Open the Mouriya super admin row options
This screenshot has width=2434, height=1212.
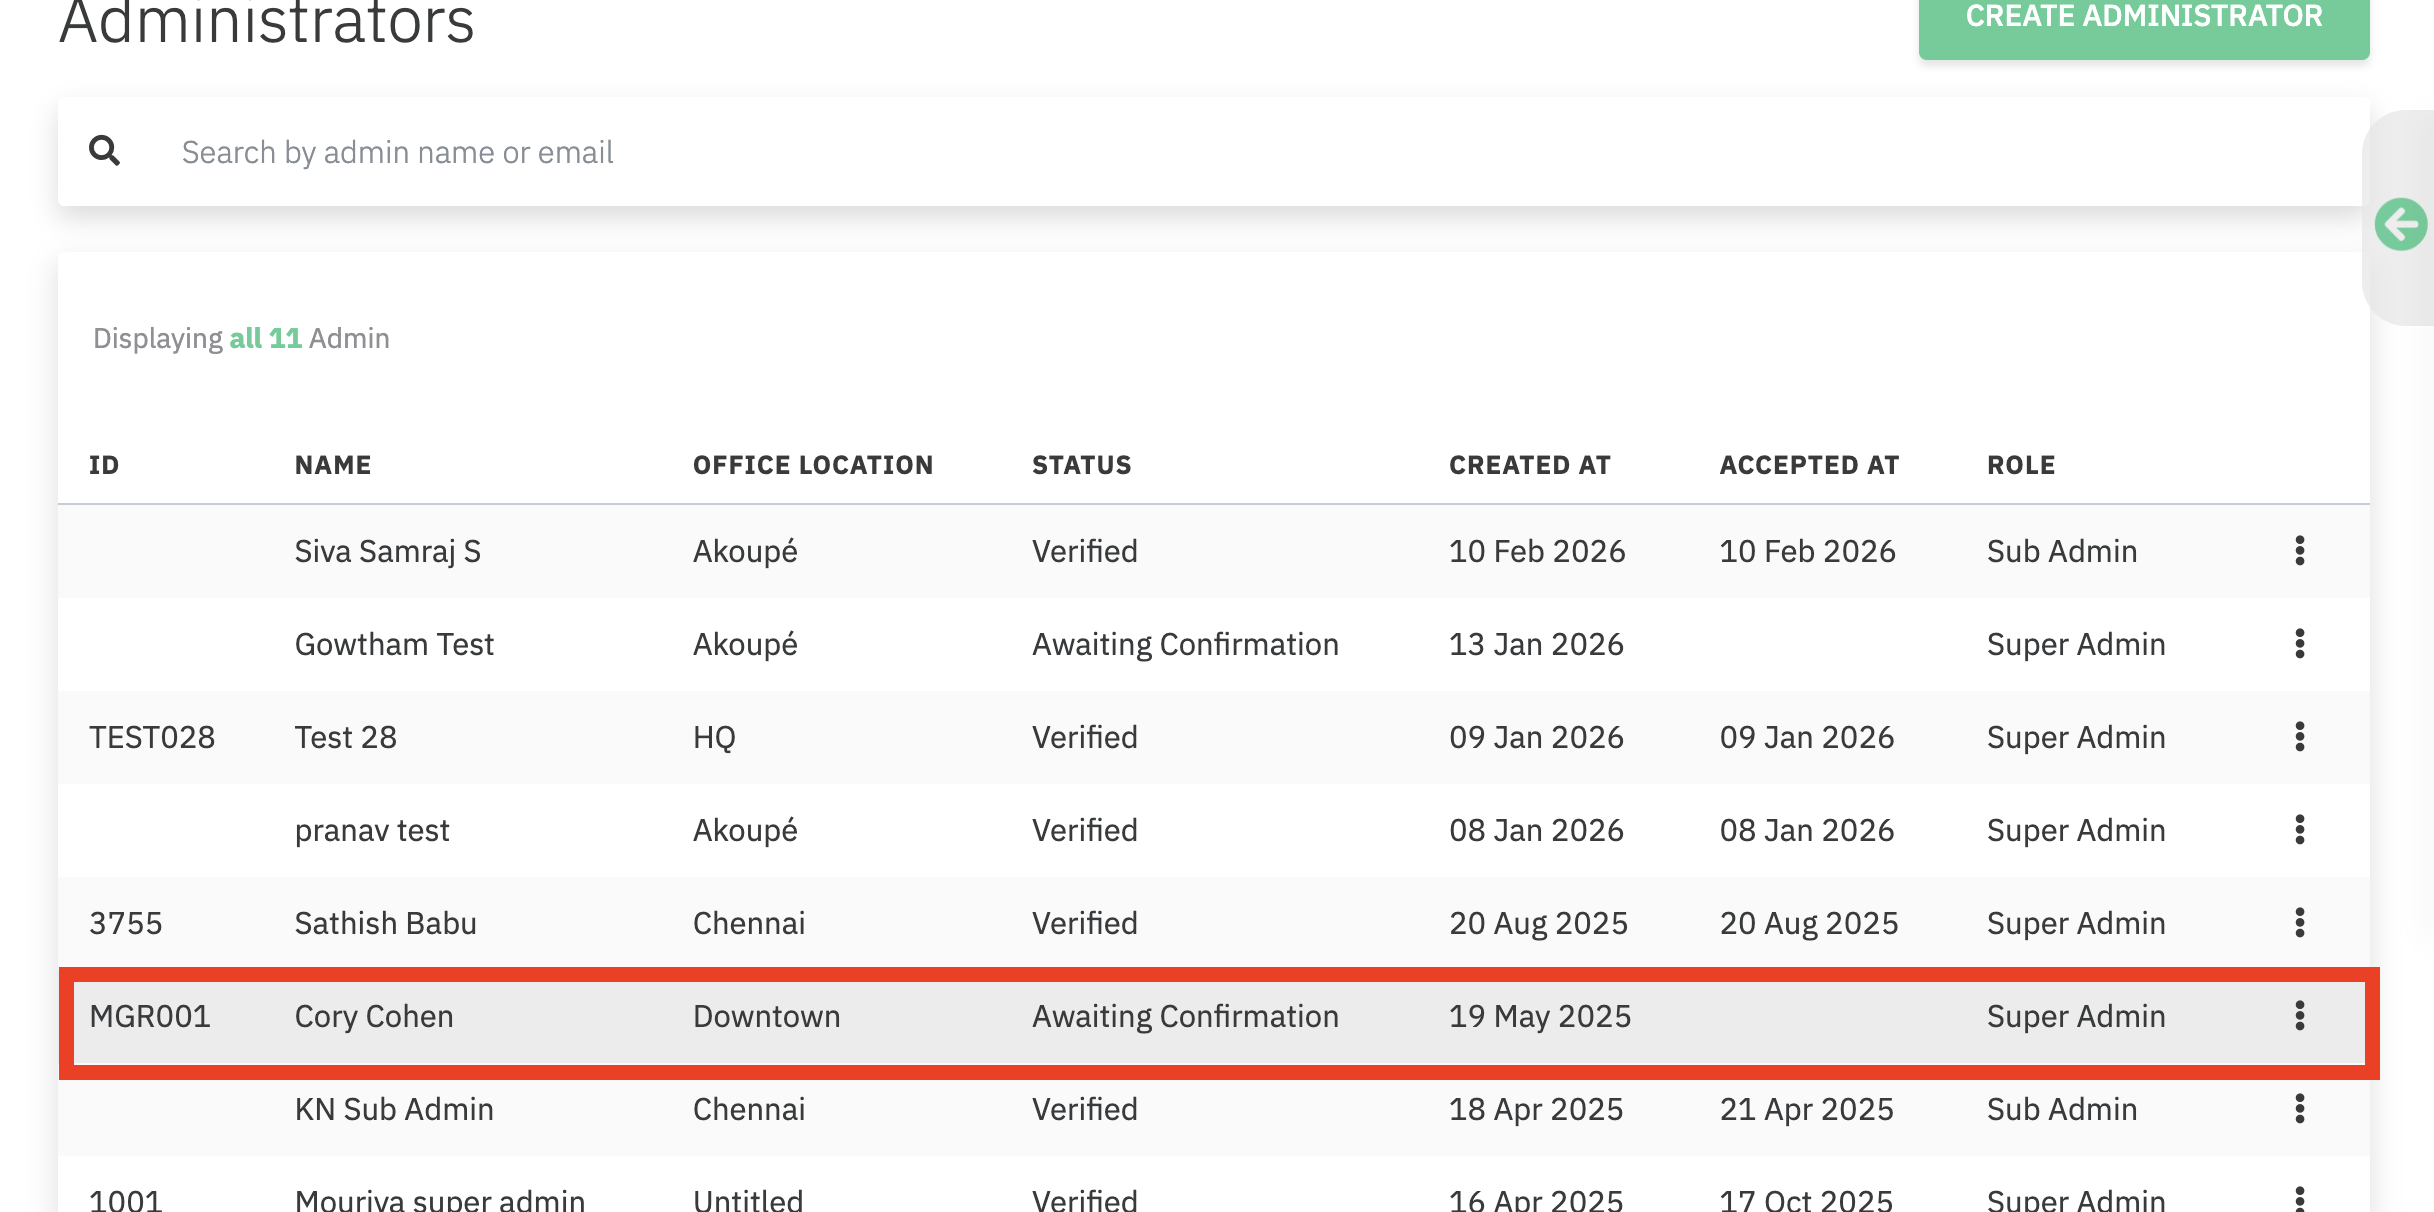pyautogui.click(x=2299, y=1198)
